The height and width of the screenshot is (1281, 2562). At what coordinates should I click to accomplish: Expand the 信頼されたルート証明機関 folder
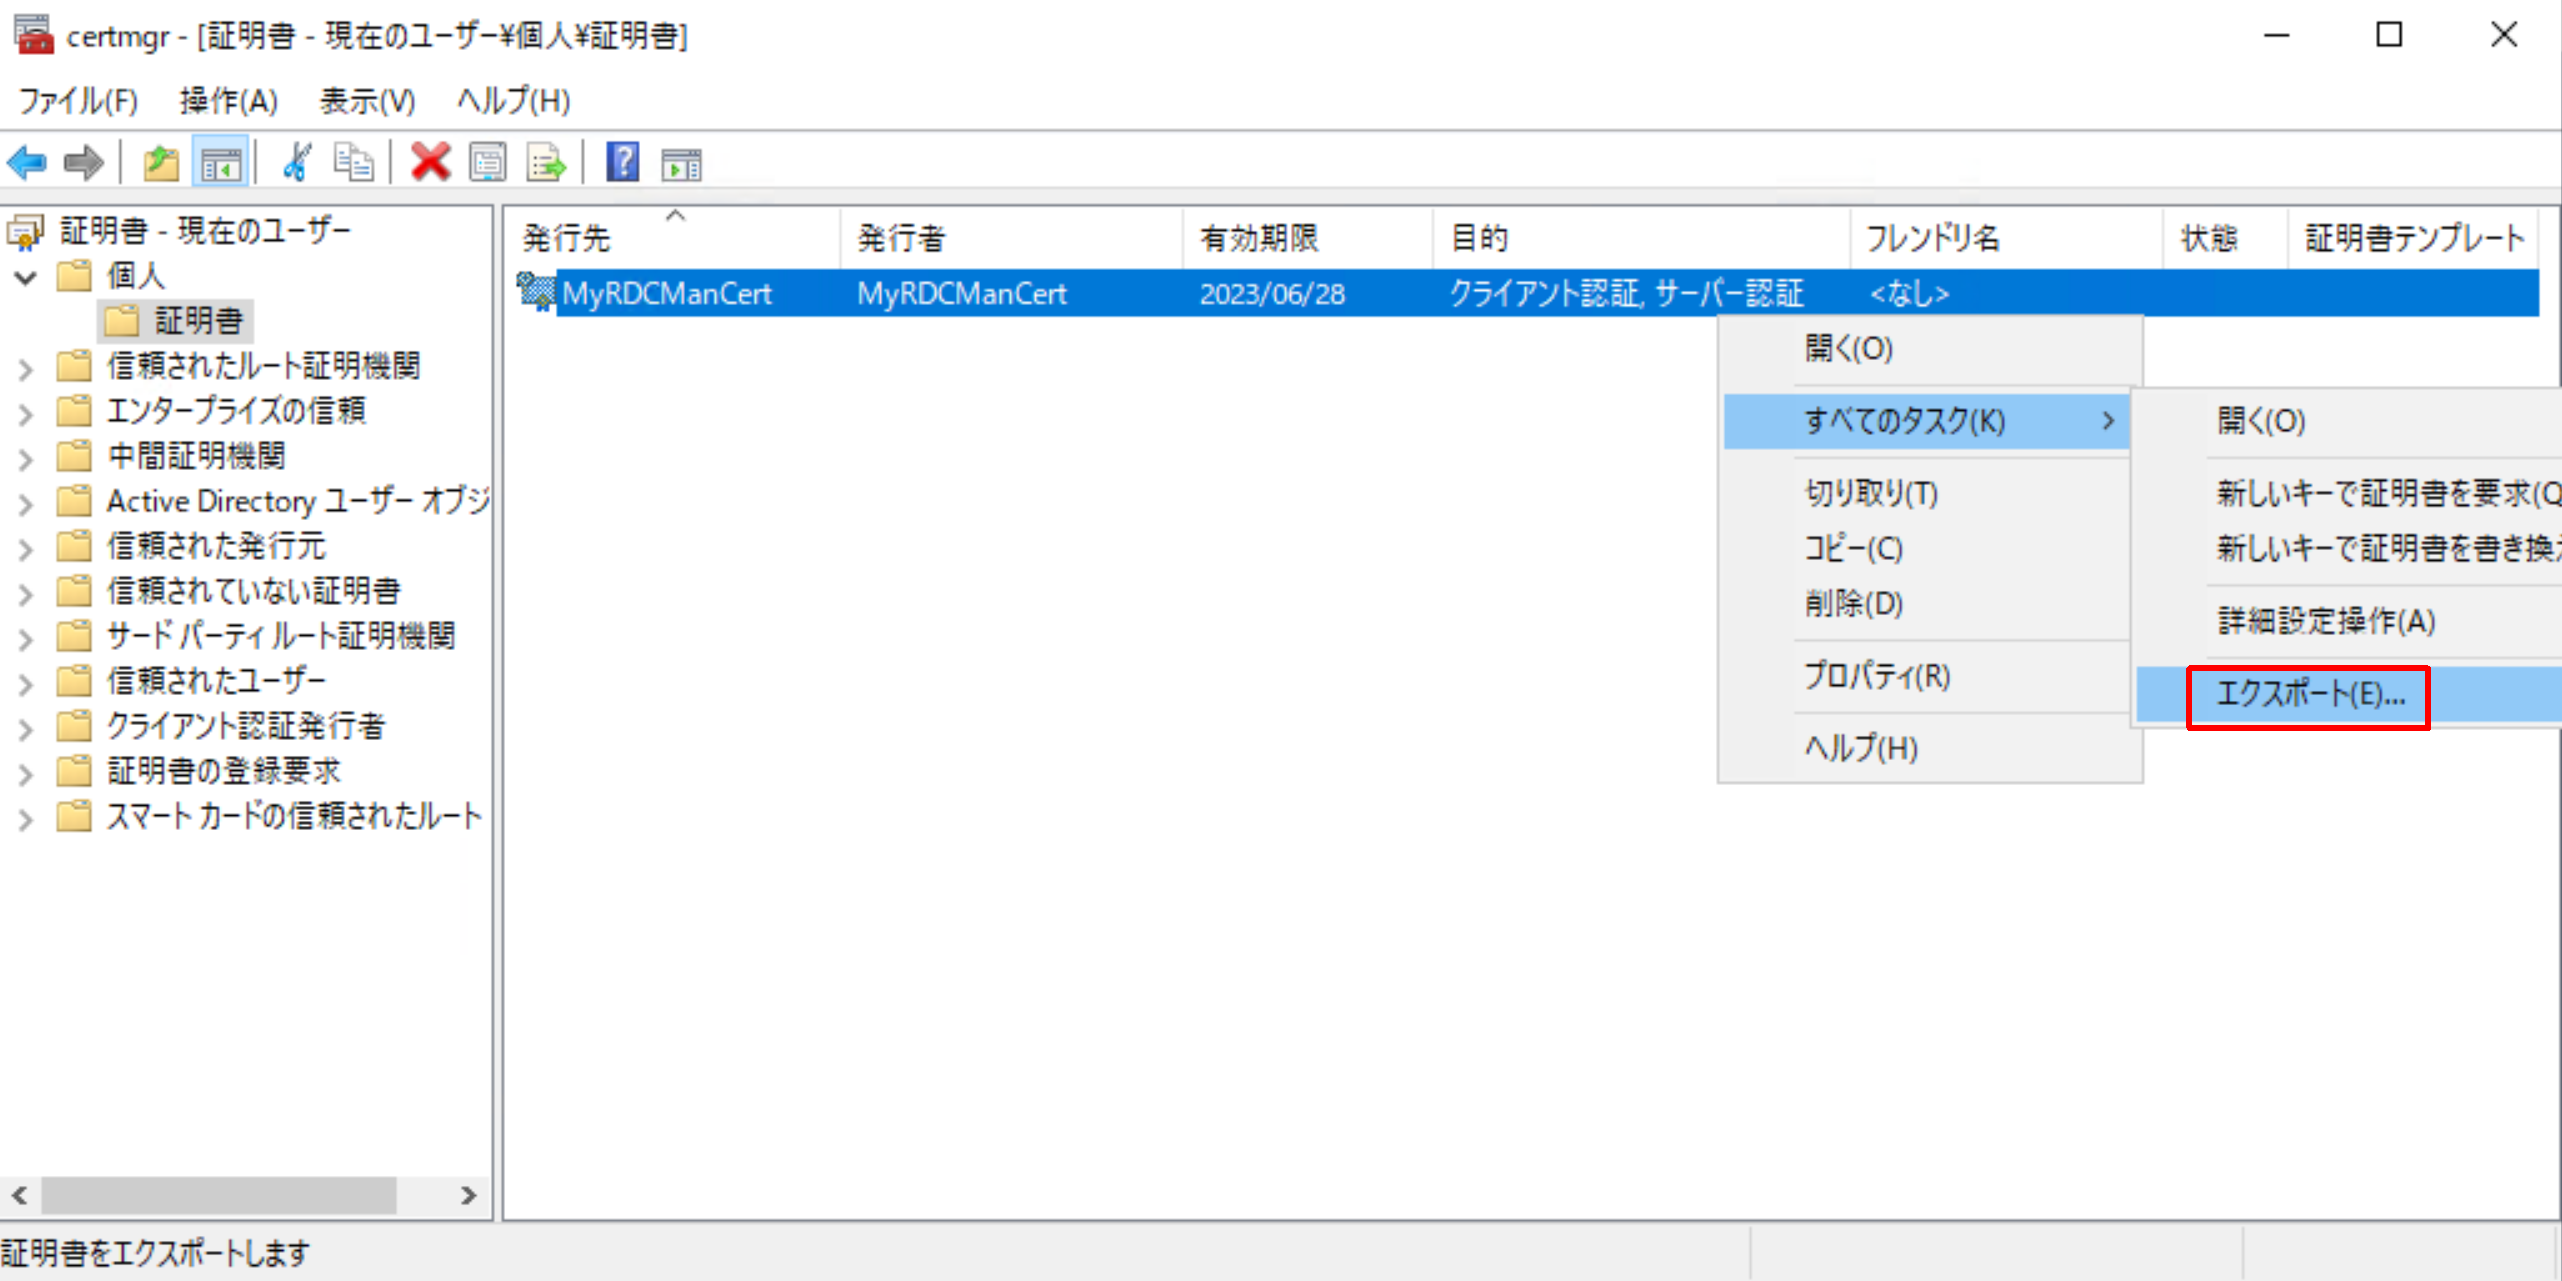[x=26, y=368]
